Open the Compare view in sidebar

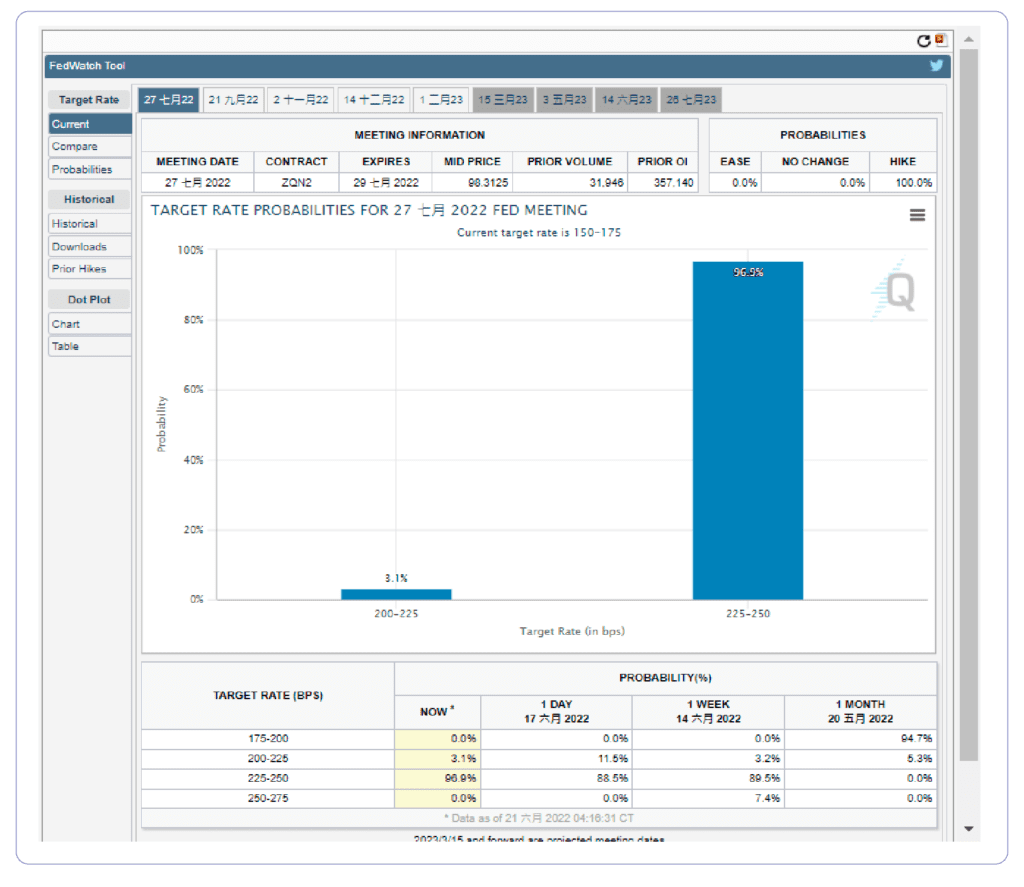coord(89,146)
